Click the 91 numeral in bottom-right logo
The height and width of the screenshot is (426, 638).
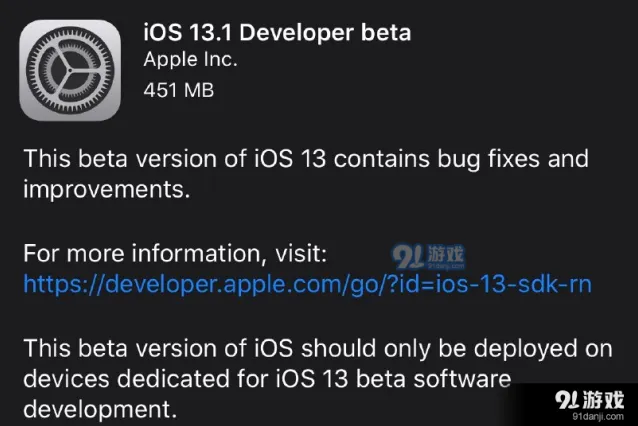(x=567, y=400)
